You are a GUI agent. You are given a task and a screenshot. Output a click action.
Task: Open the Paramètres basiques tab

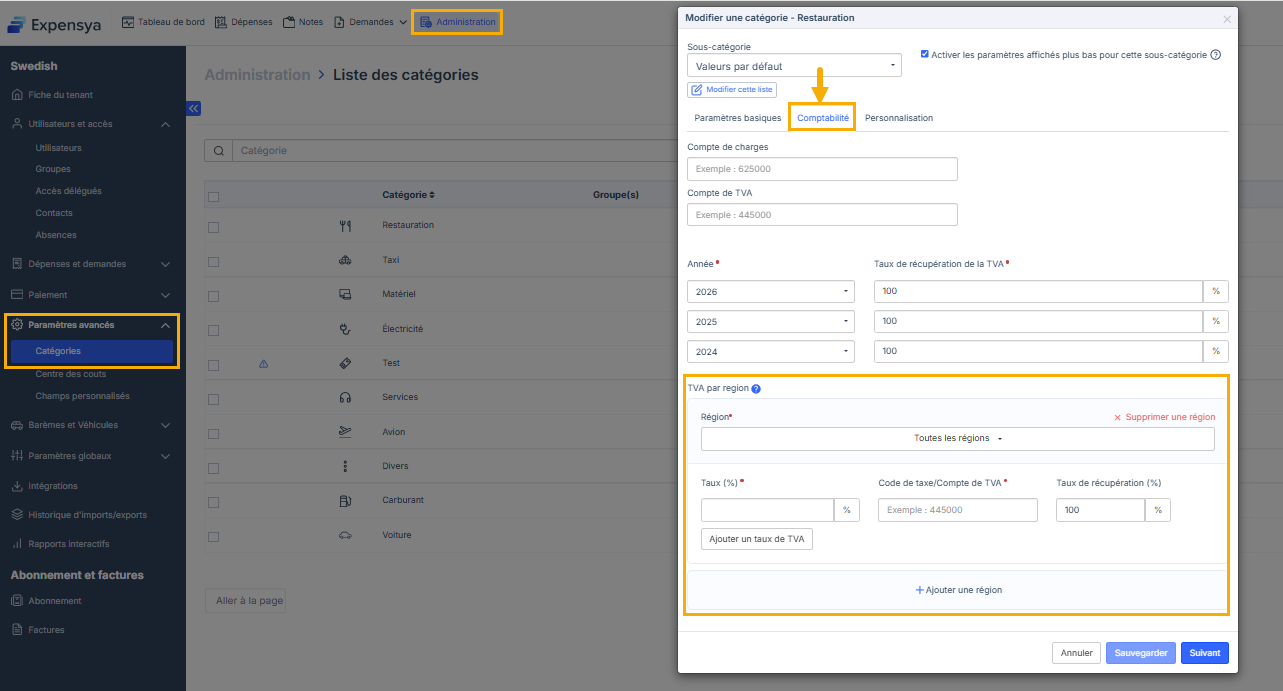737,118
